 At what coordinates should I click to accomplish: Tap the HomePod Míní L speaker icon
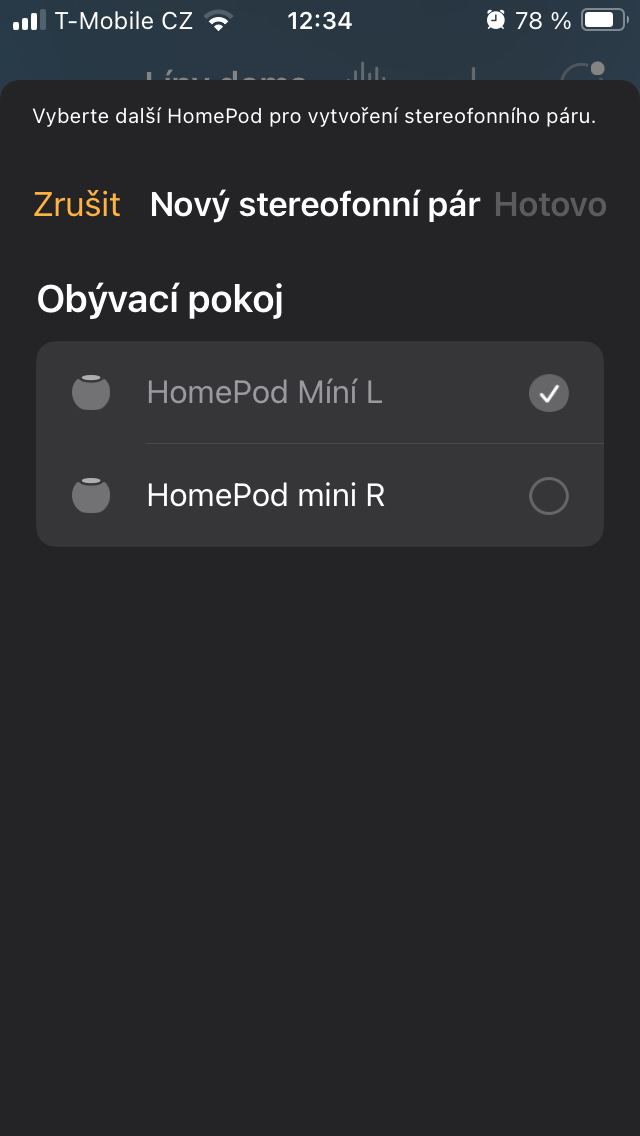[x=91, y=393]
